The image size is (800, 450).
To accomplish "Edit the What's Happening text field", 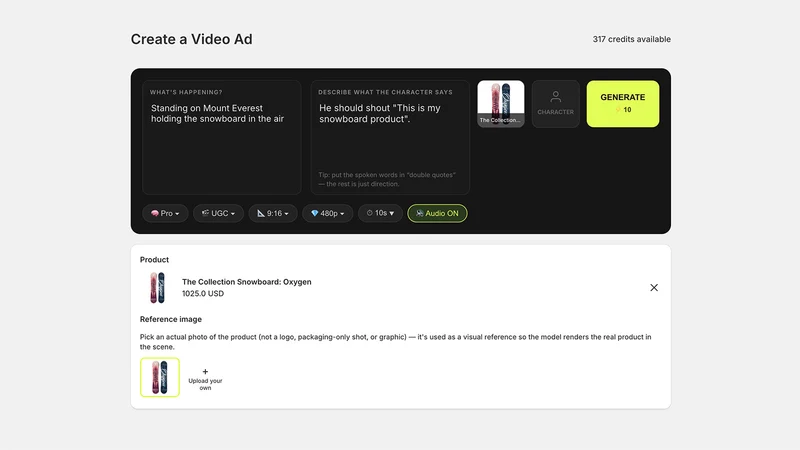I will click(222, 137).
